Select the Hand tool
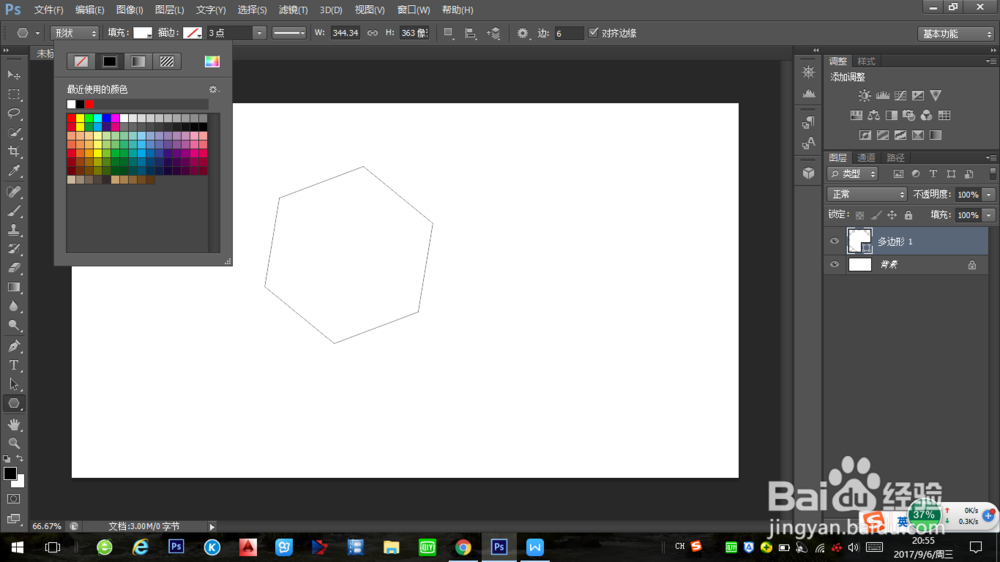The image size is (1000, 562). pyautogui.click(x=14, y=424)
